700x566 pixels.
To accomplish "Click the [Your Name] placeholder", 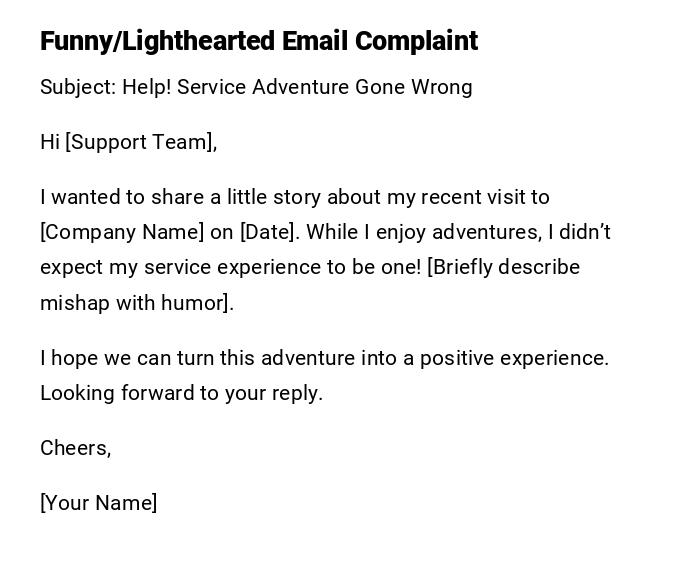I will (x=98, y=503).
